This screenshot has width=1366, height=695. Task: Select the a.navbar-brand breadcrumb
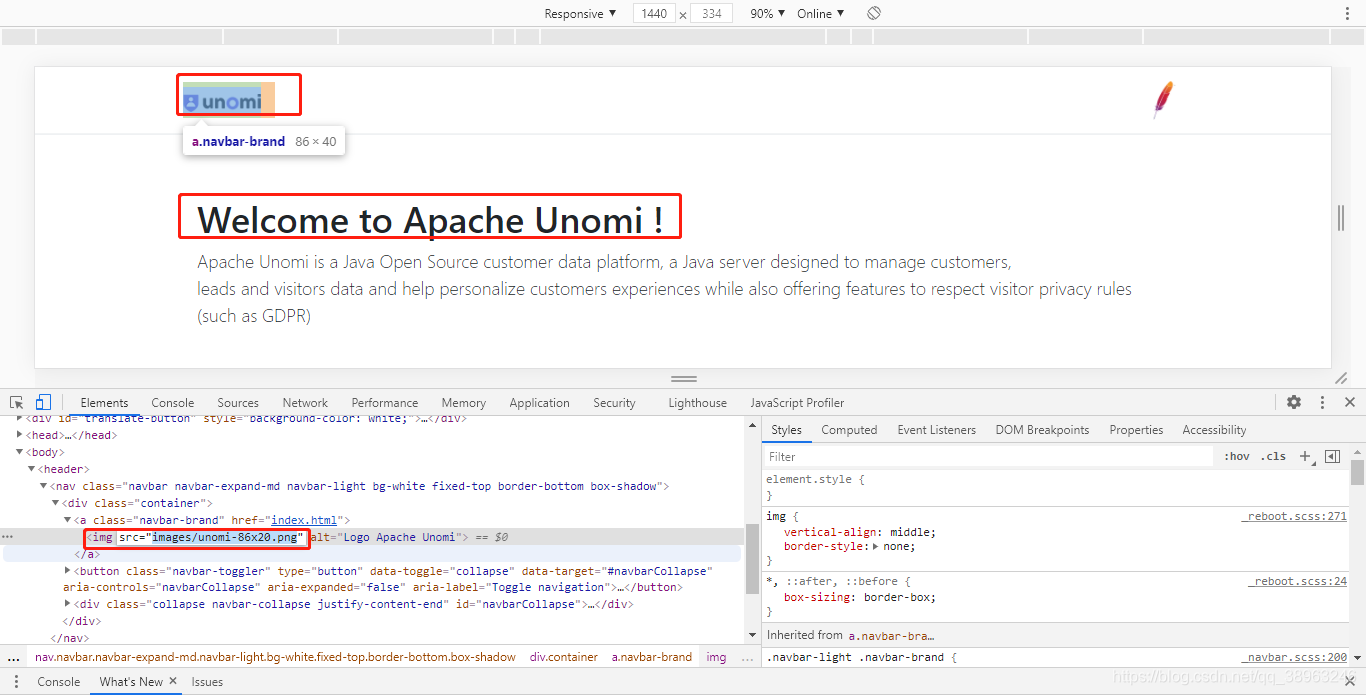tap(652, 657)
